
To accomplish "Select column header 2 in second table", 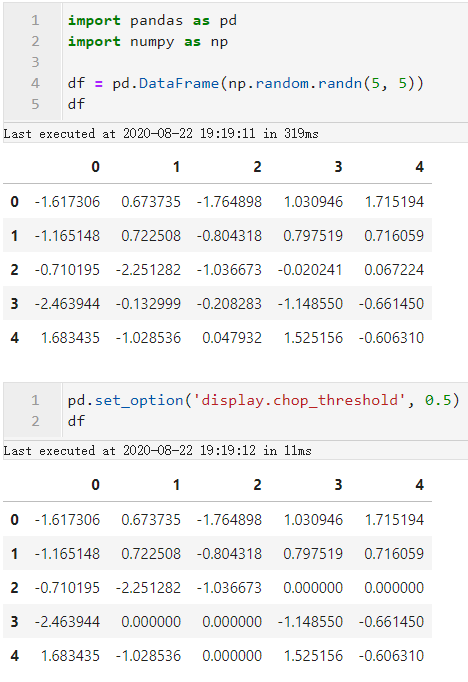I will pyautogui.click(x=257, y=485).
